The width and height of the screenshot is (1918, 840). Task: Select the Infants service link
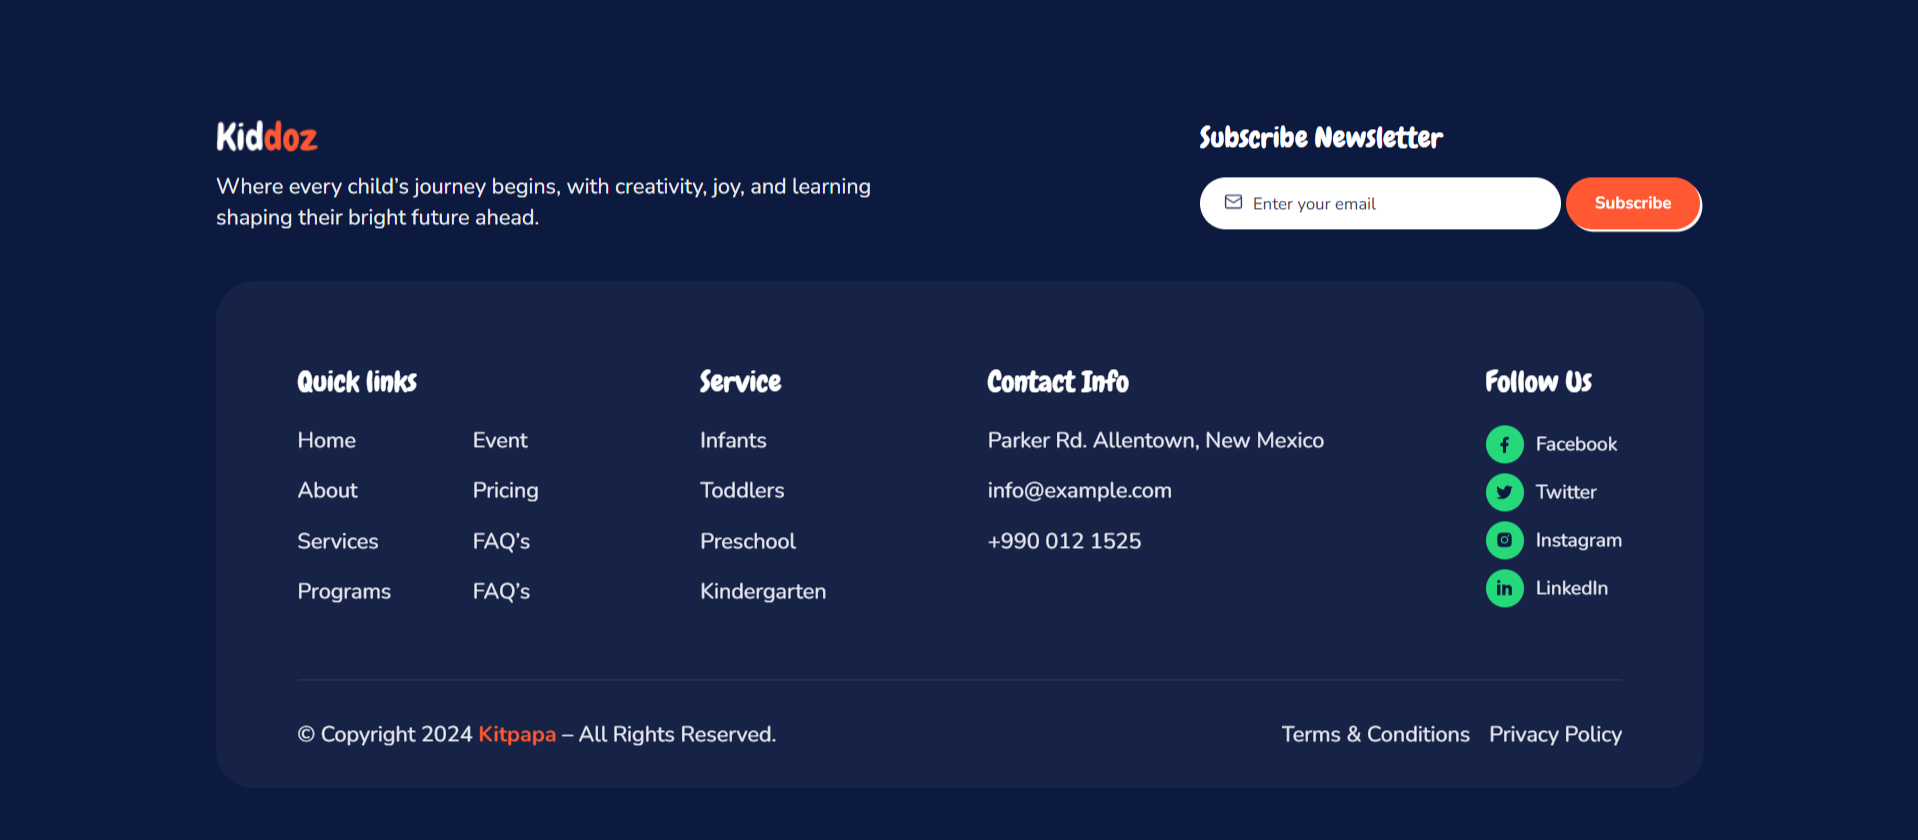[x=733, y=441]
